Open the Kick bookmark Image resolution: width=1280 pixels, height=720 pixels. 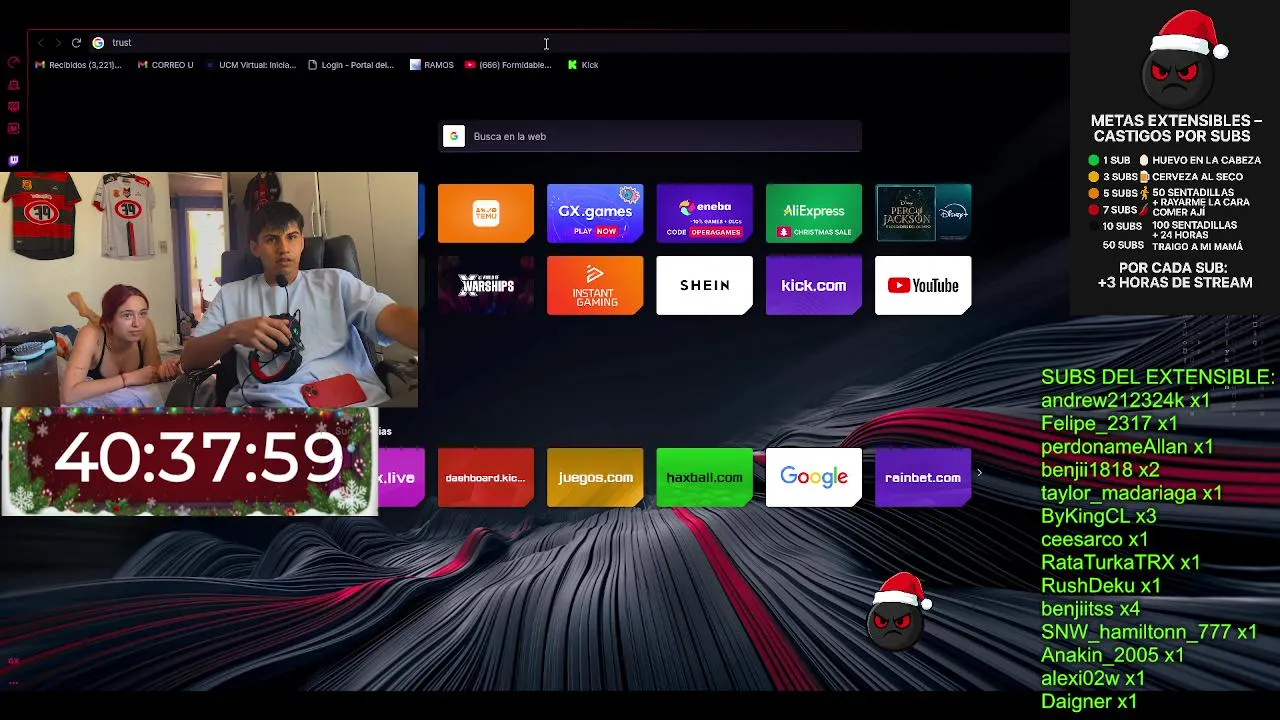583,65
